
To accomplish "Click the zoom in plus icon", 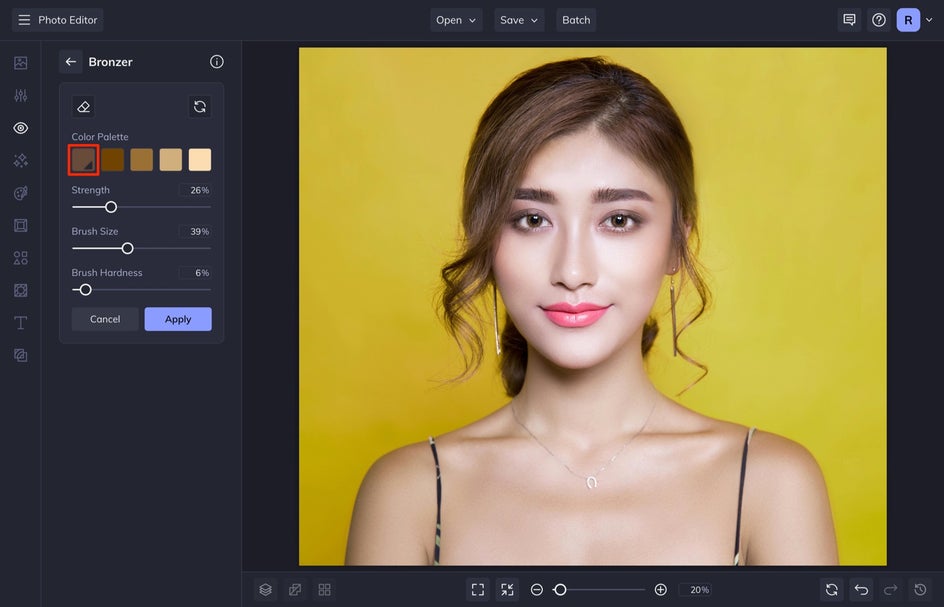I will [x=660, y=590].
